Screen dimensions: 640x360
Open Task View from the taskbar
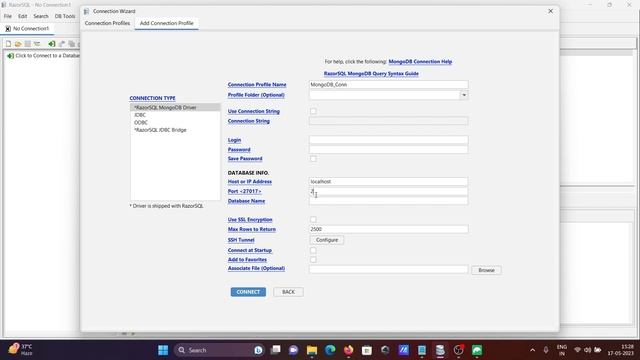tap(276, 350)
